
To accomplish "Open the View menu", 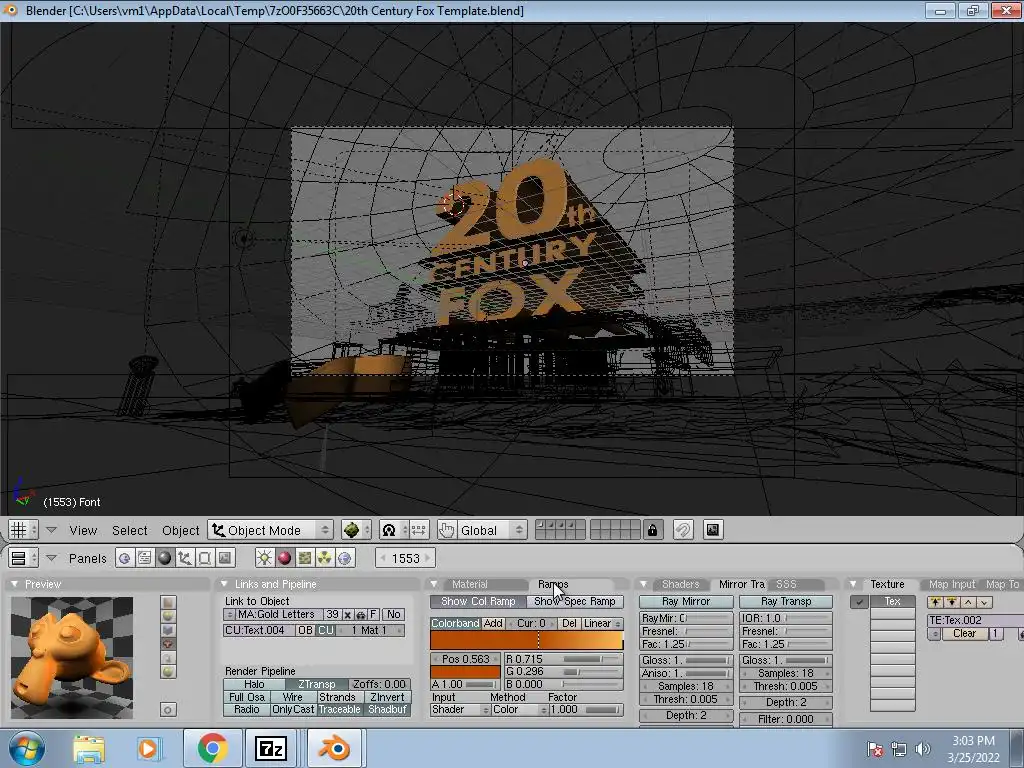I will (83, 530).
